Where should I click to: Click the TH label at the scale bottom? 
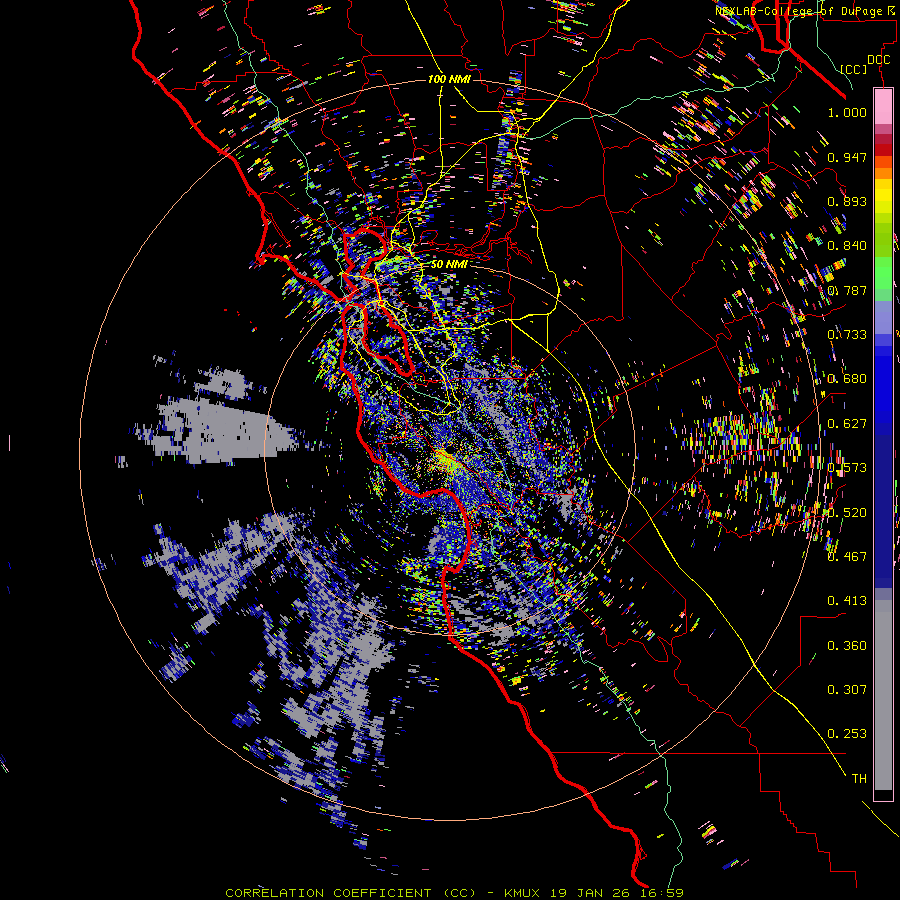coord(859,779)
